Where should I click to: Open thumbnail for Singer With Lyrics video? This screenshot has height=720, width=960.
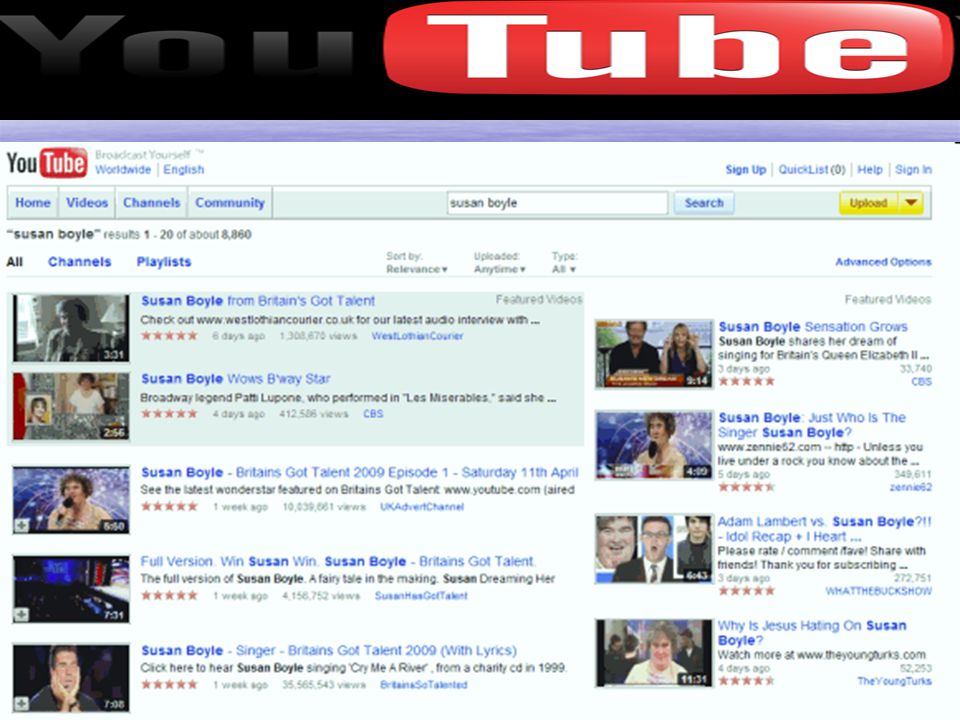click(71, 678)
